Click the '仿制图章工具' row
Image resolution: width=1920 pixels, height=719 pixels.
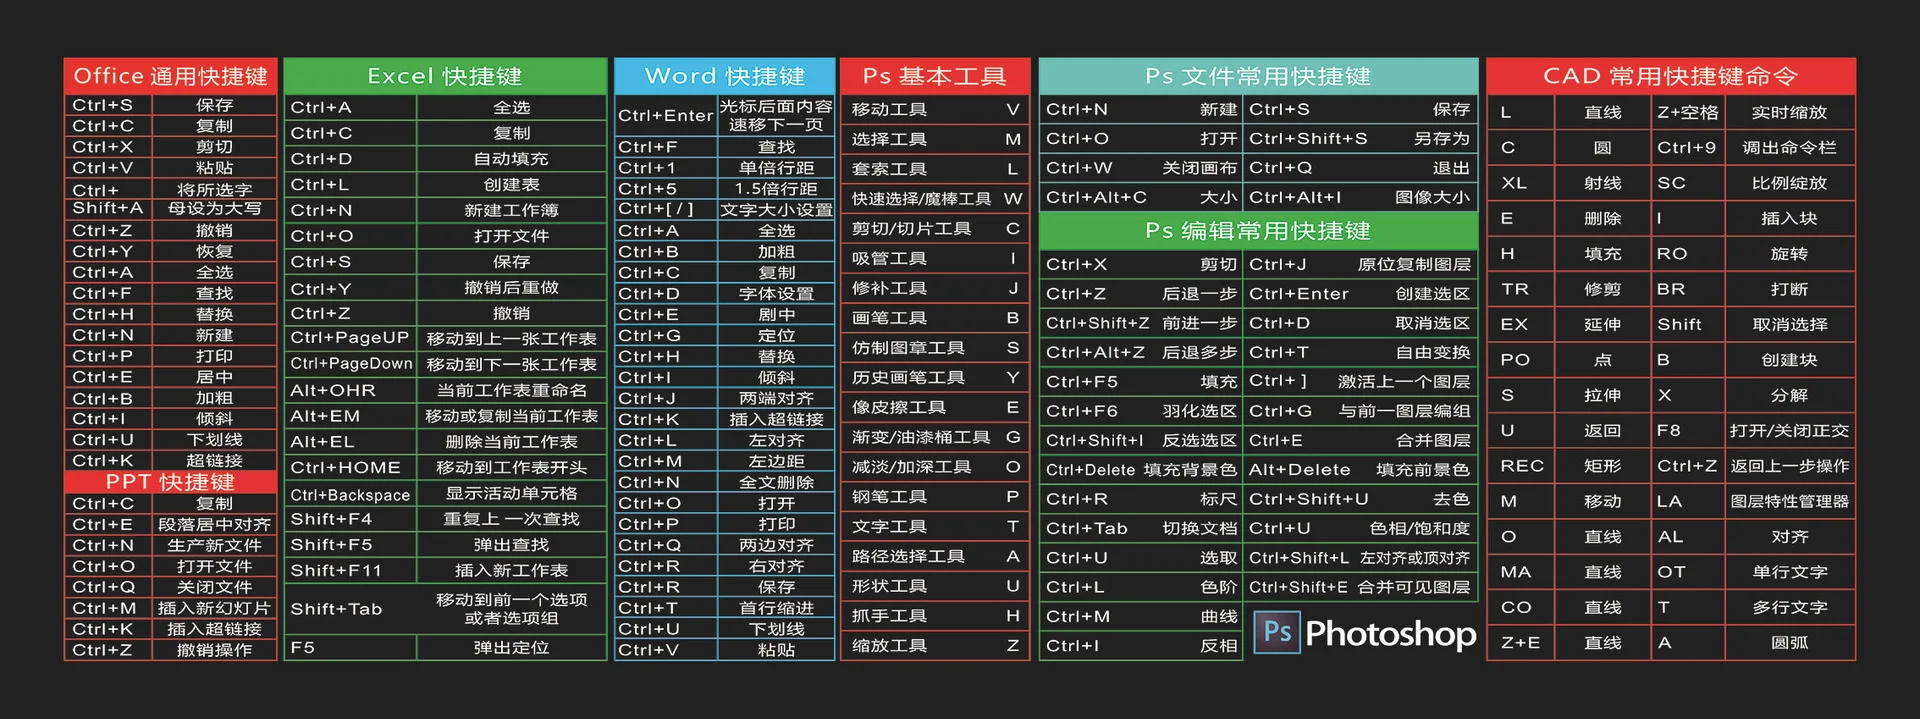(935, 348)
